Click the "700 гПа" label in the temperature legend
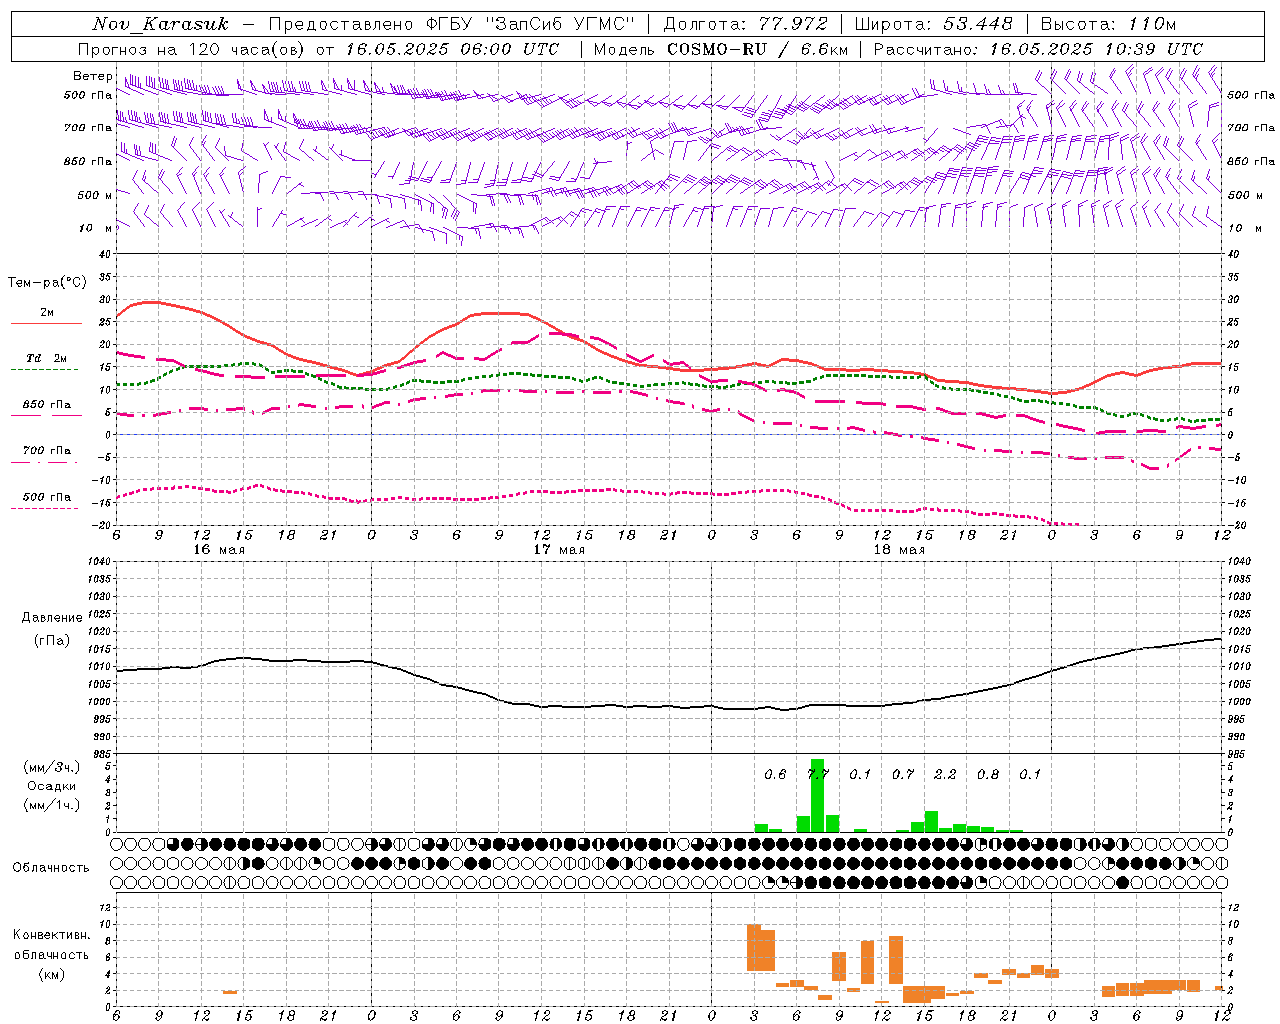 (47, 451)
